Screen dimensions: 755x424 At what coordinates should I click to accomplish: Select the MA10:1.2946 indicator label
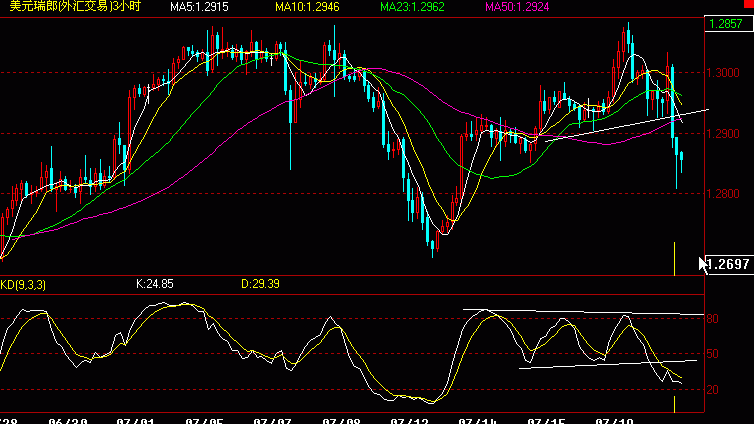pos(307,7)
